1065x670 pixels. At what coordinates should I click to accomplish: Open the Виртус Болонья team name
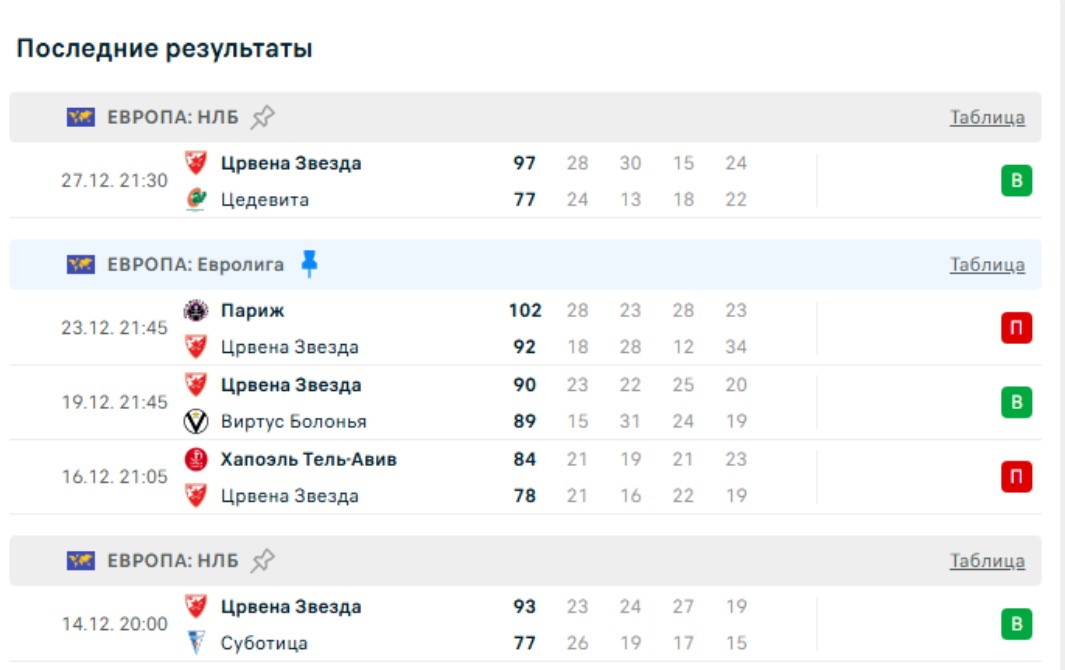coord(293,422)
